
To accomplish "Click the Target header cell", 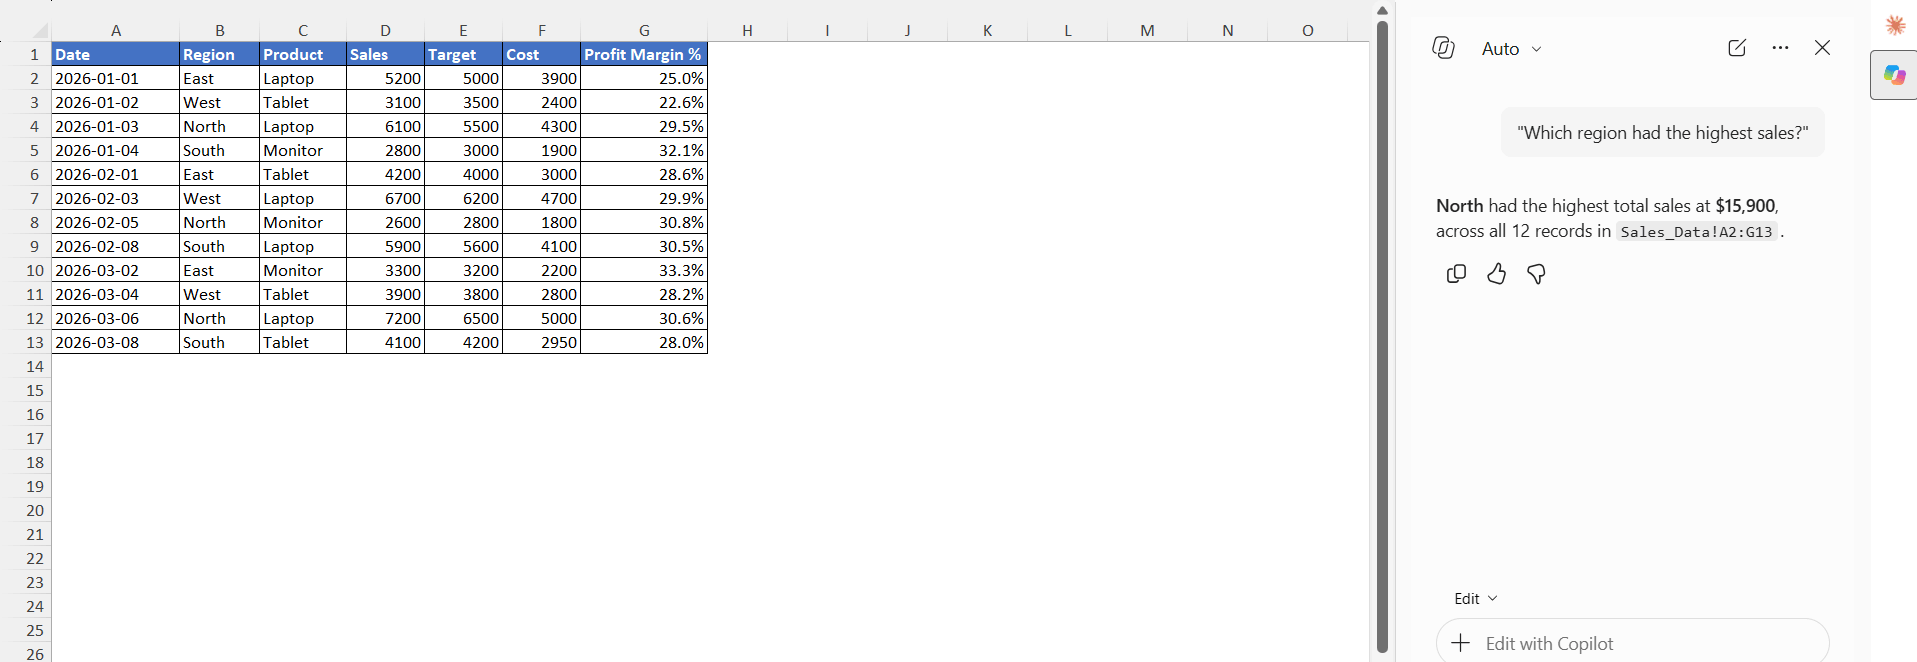I will click(x=463, y=54).
